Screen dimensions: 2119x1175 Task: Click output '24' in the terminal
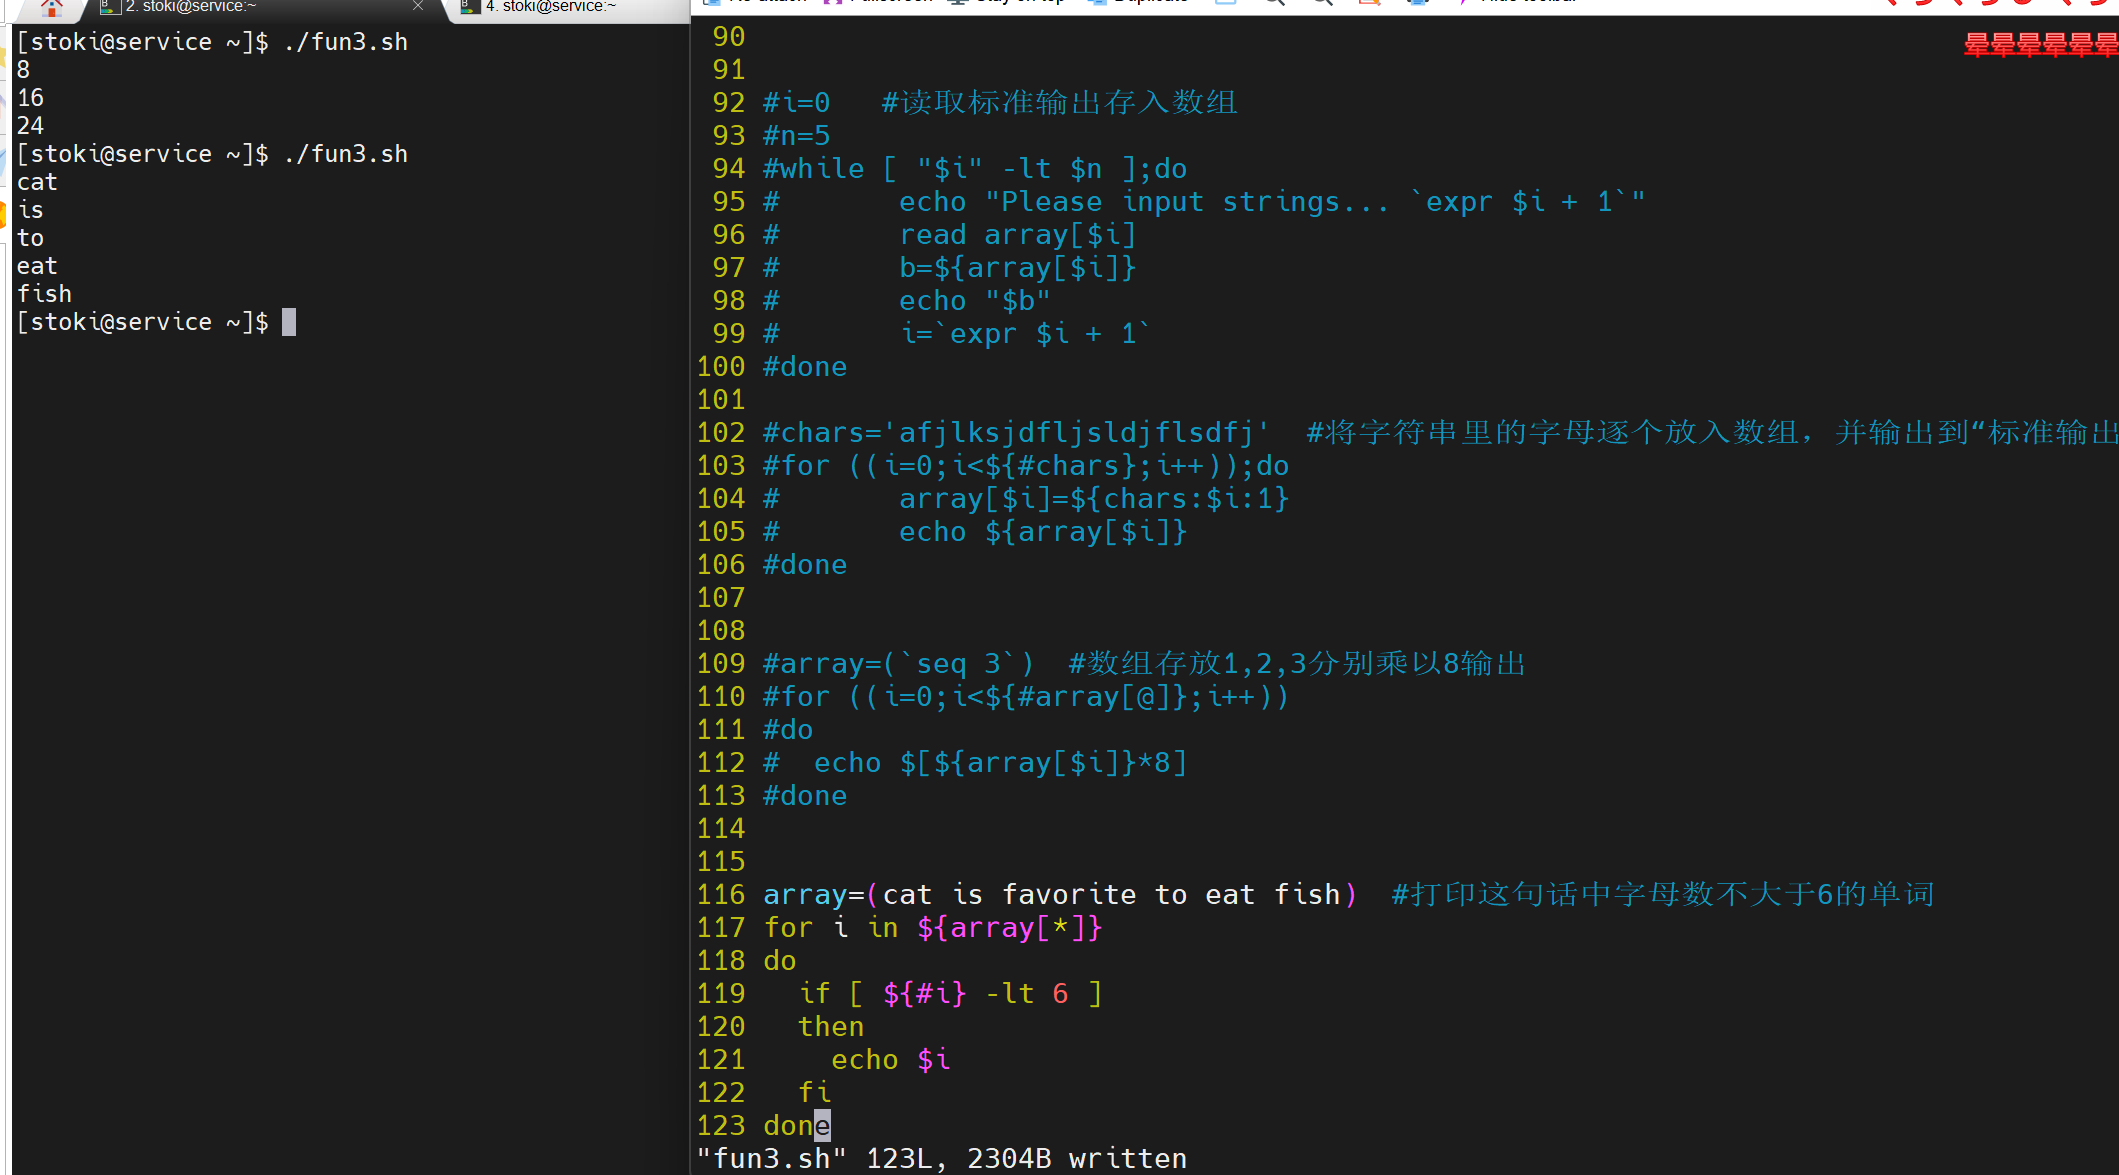pos(30,126)
